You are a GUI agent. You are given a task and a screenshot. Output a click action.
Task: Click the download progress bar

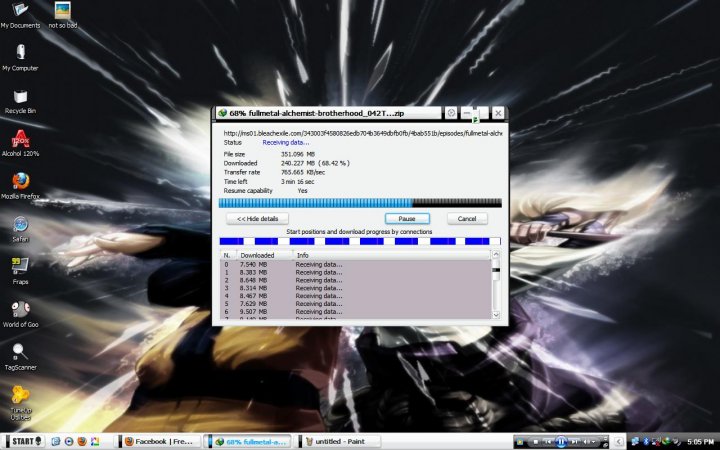(359, 201)
